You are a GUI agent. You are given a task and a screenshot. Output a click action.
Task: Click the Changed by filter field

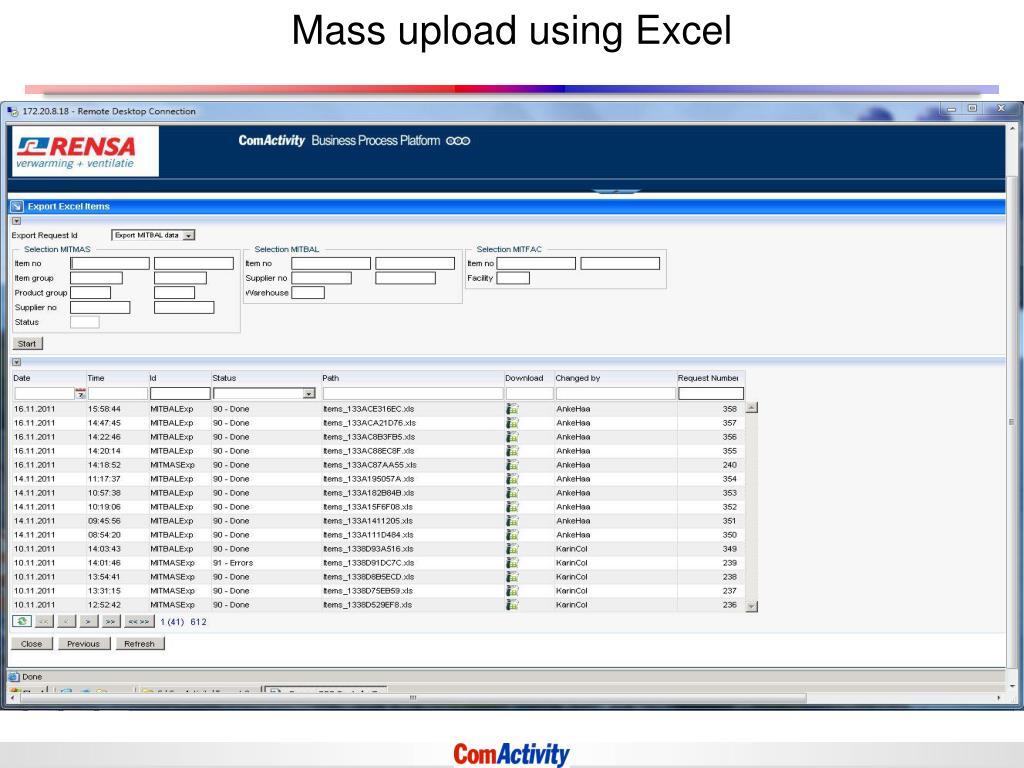tap(616, 394)
